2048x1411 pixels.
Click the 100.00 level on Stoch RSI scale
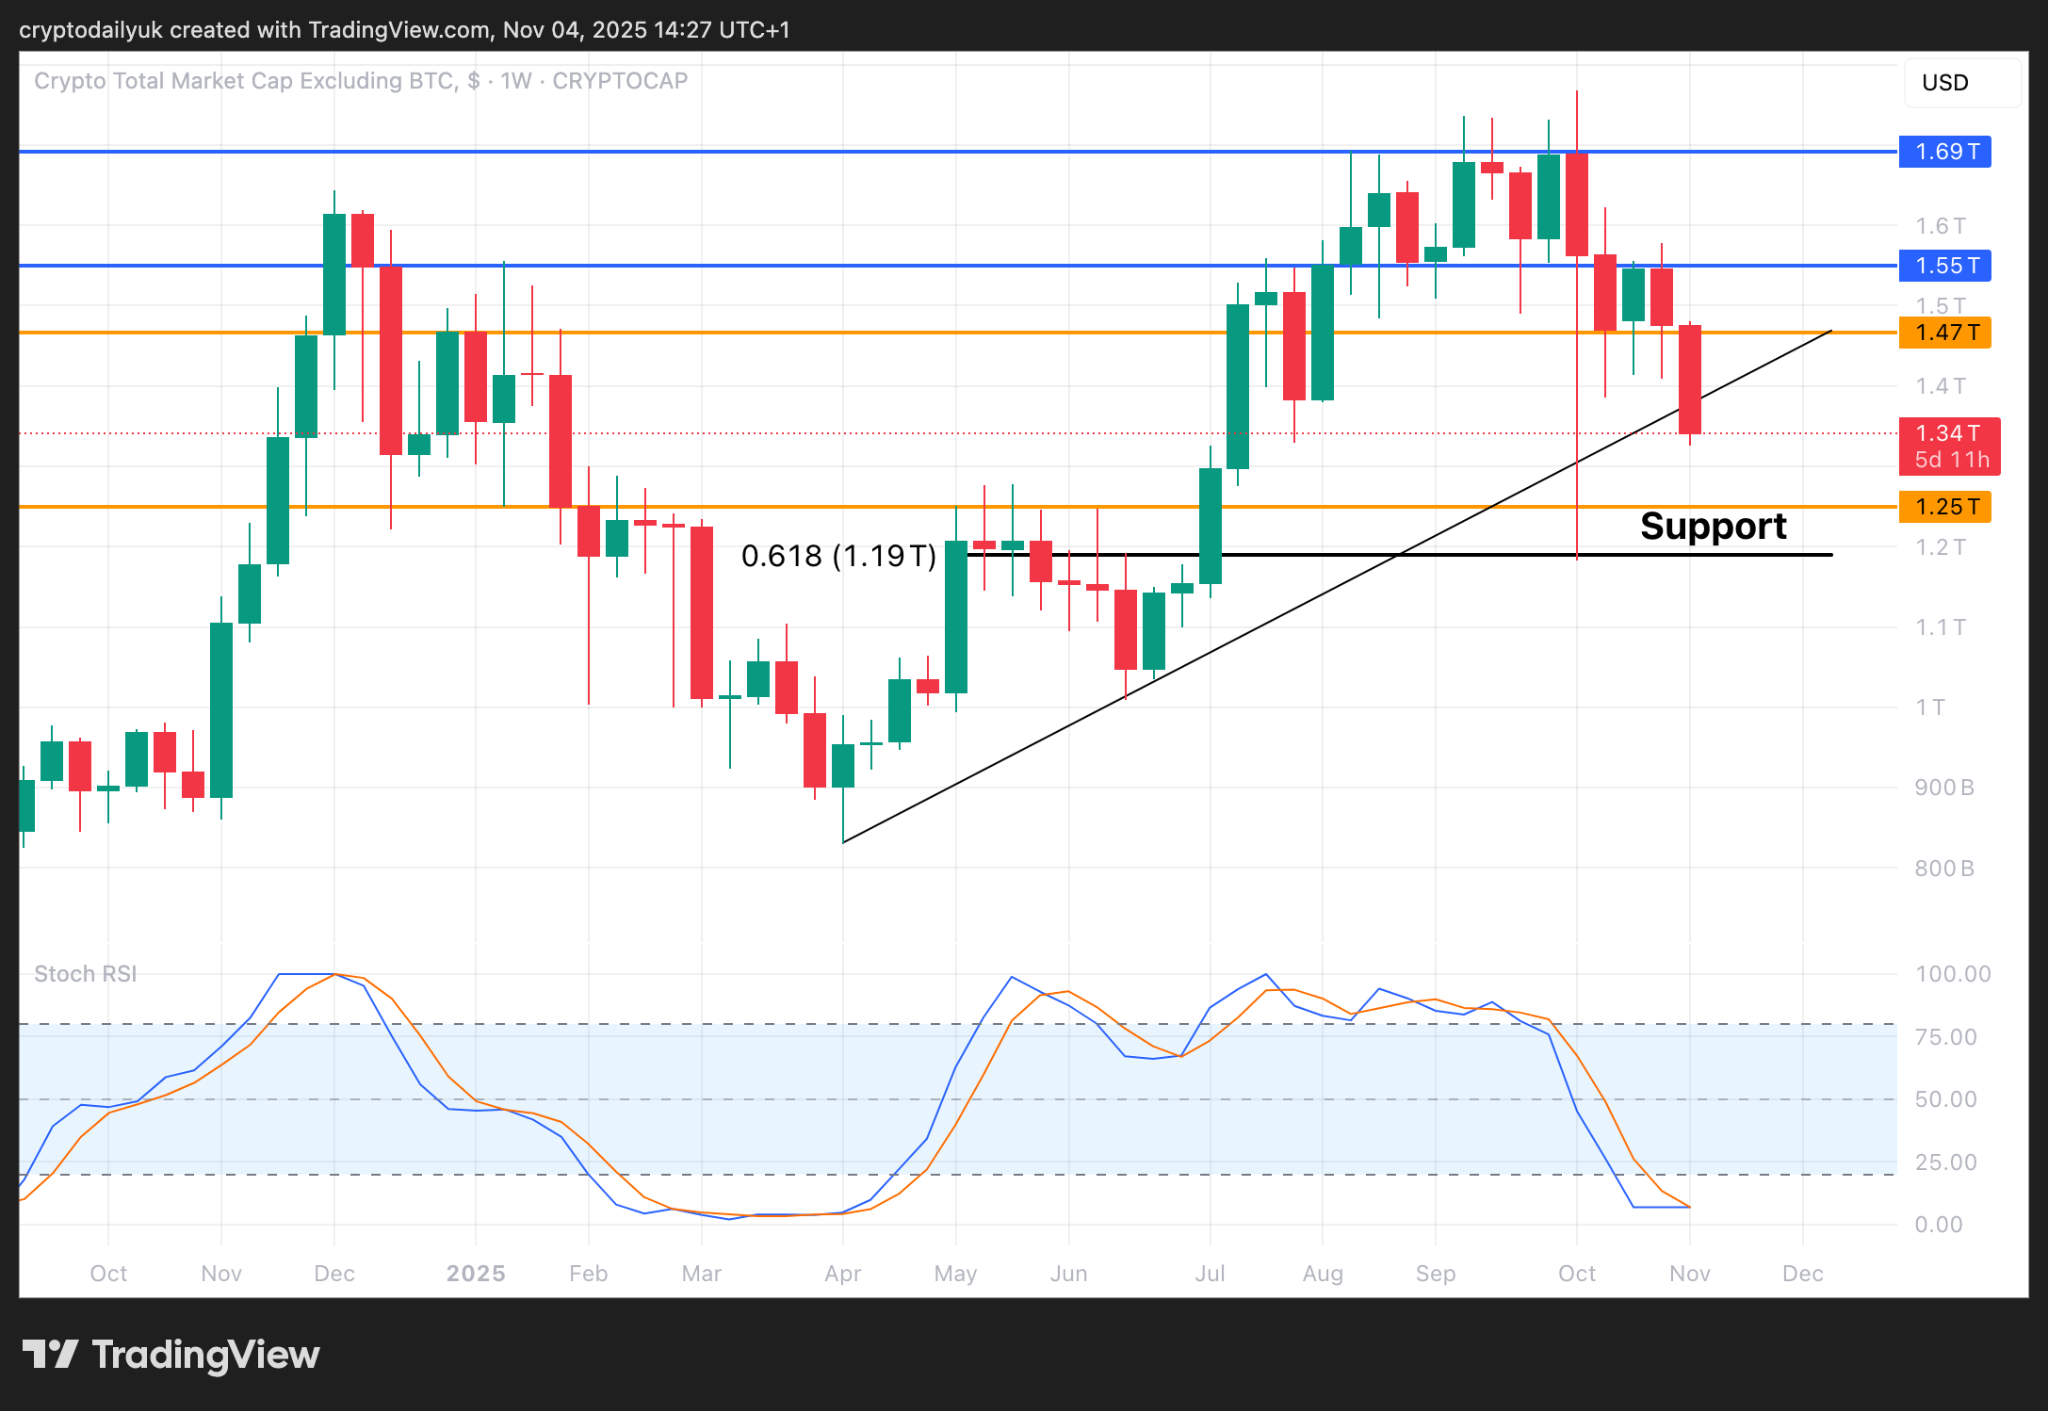(x=1952, y=974)
